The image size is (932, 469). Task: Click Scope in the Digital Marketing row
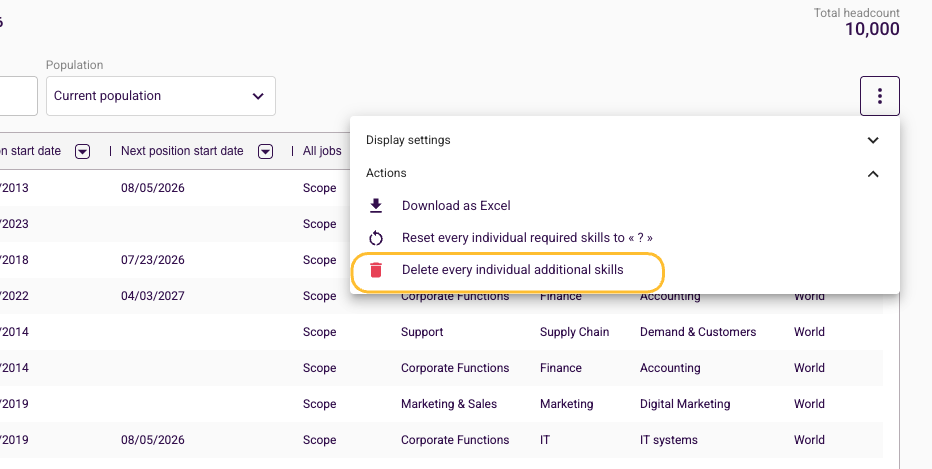(319, 404)
